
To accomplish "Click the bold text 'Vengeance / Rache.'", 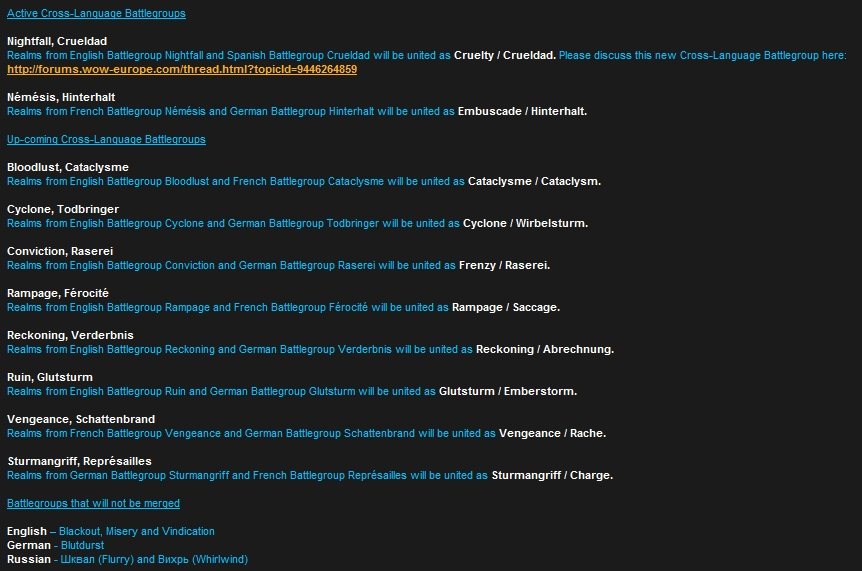I will coord(552,434).
